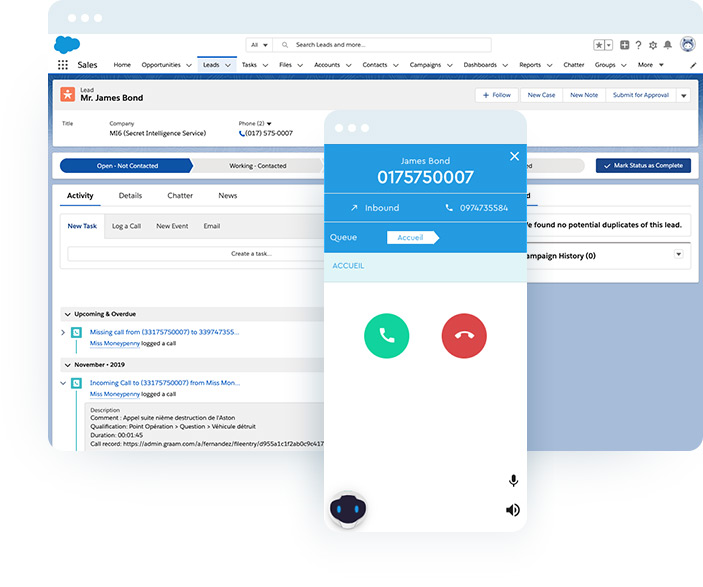
Task: Answer the call with green phone button
Action: click(386, 335)
